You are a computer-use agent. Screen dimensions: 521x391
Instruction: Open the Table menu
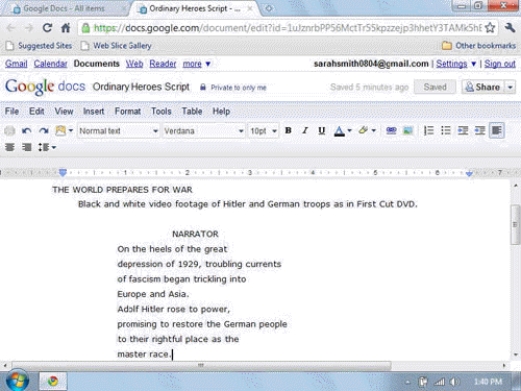click(x=192, y=111)
